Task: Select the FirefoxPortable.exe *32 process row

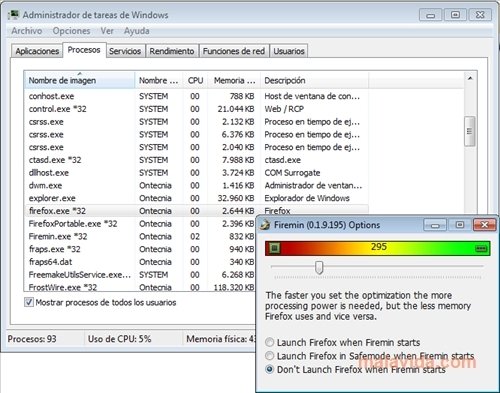Action: (x=140, y=224)
